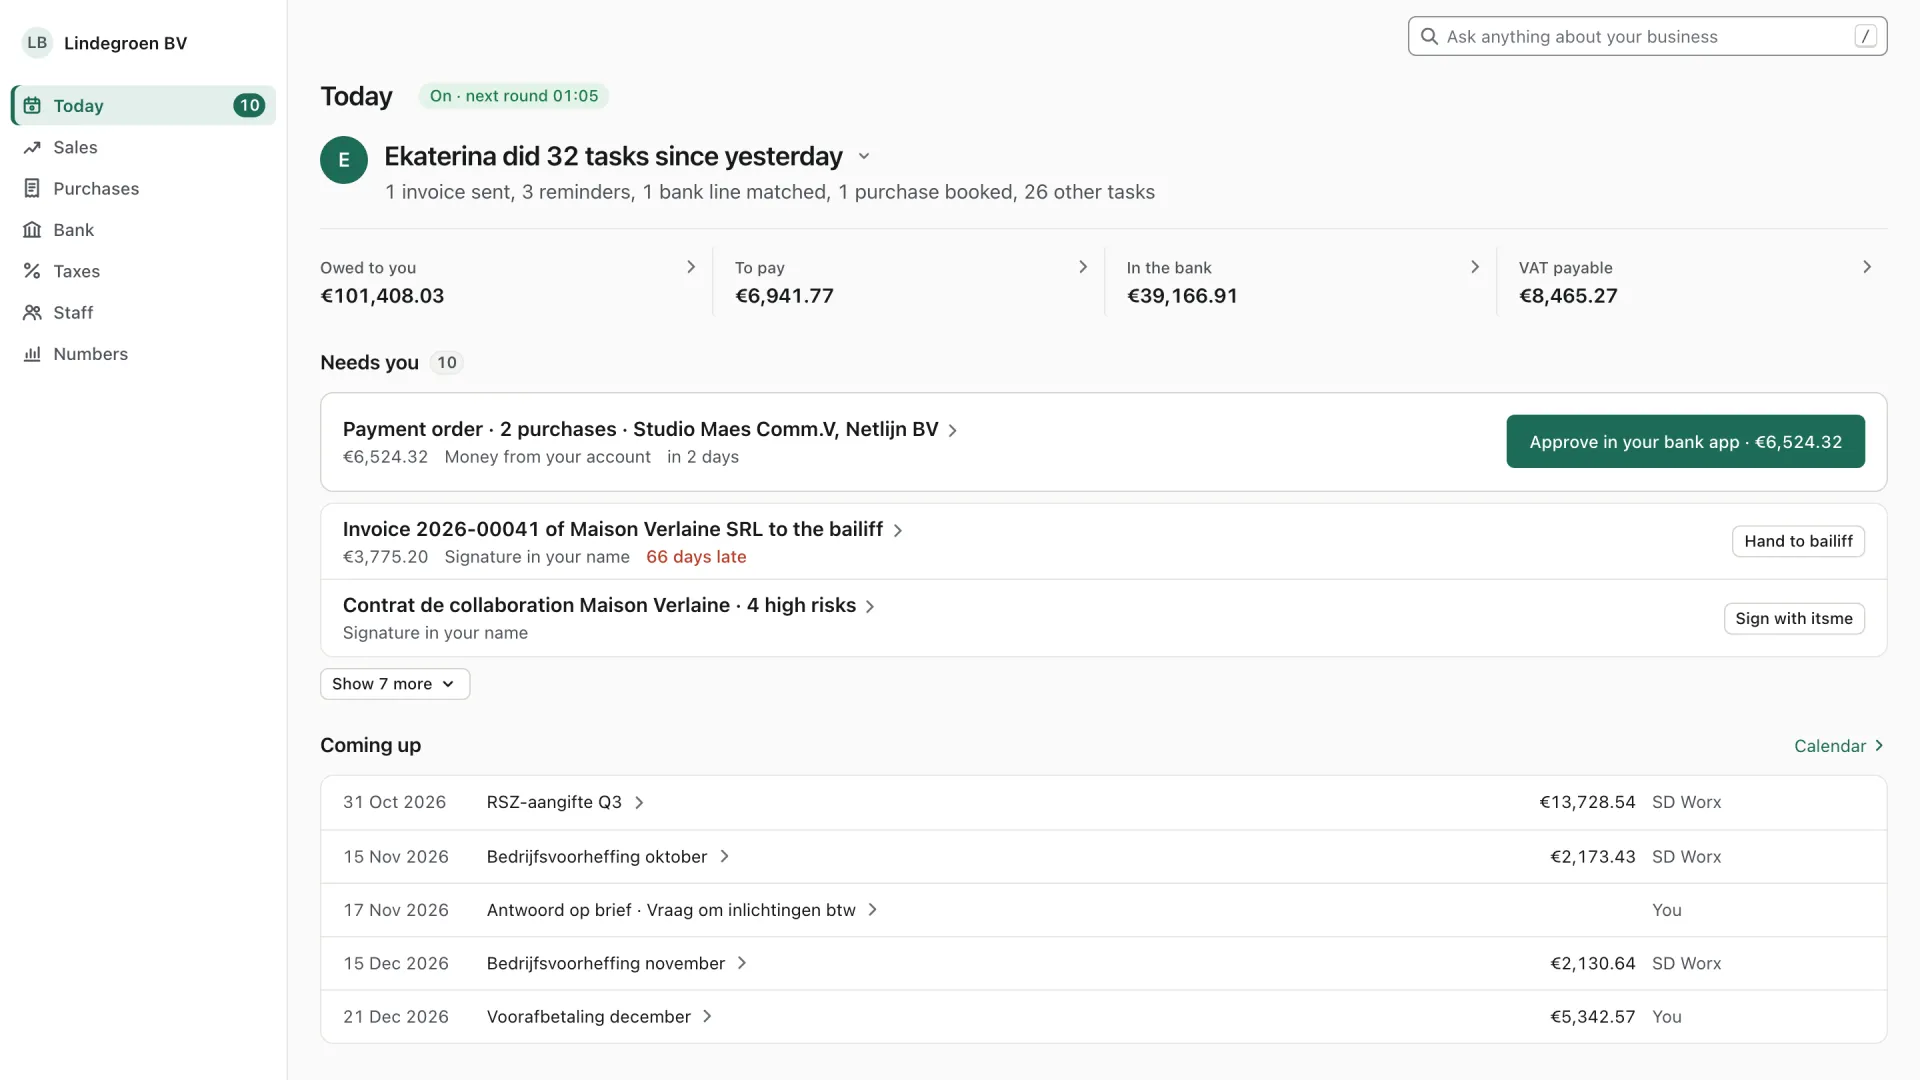
Task: Open In the bank chevron arrow
Action: [1474, 267]
